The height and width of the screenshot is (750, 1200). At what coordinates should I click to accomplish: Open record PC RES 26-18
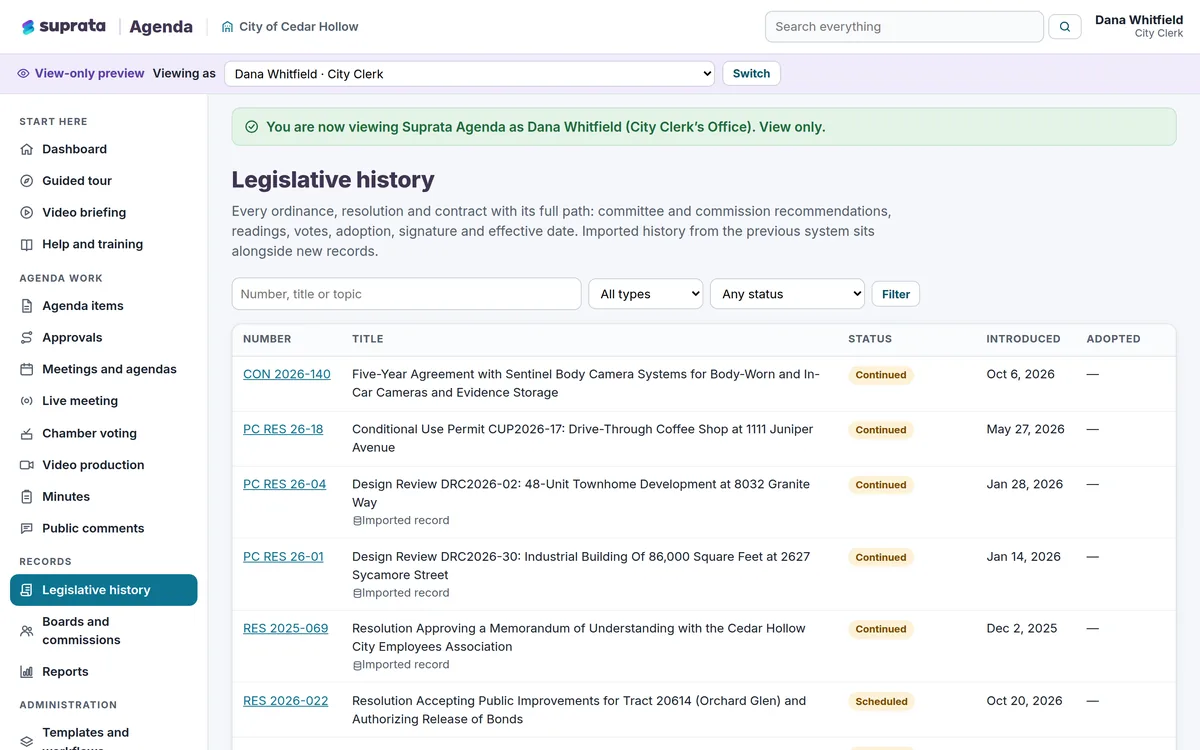[283, 429]
